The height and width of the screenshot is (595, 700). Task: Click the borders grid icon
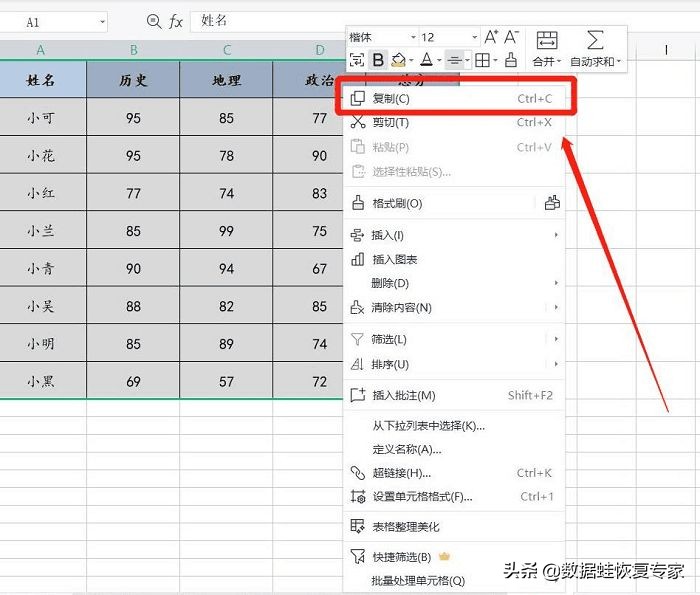482,60
